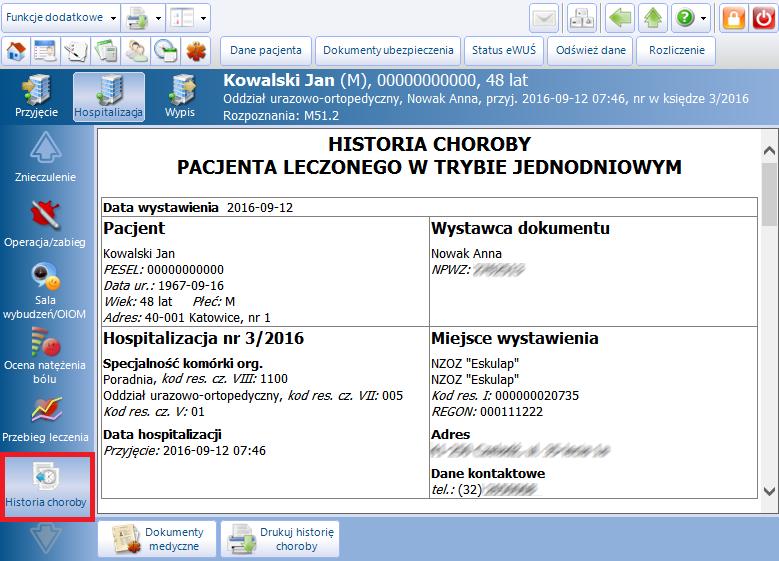
Task: Open the checklist with pen icon
Action: tap(76, 51)
